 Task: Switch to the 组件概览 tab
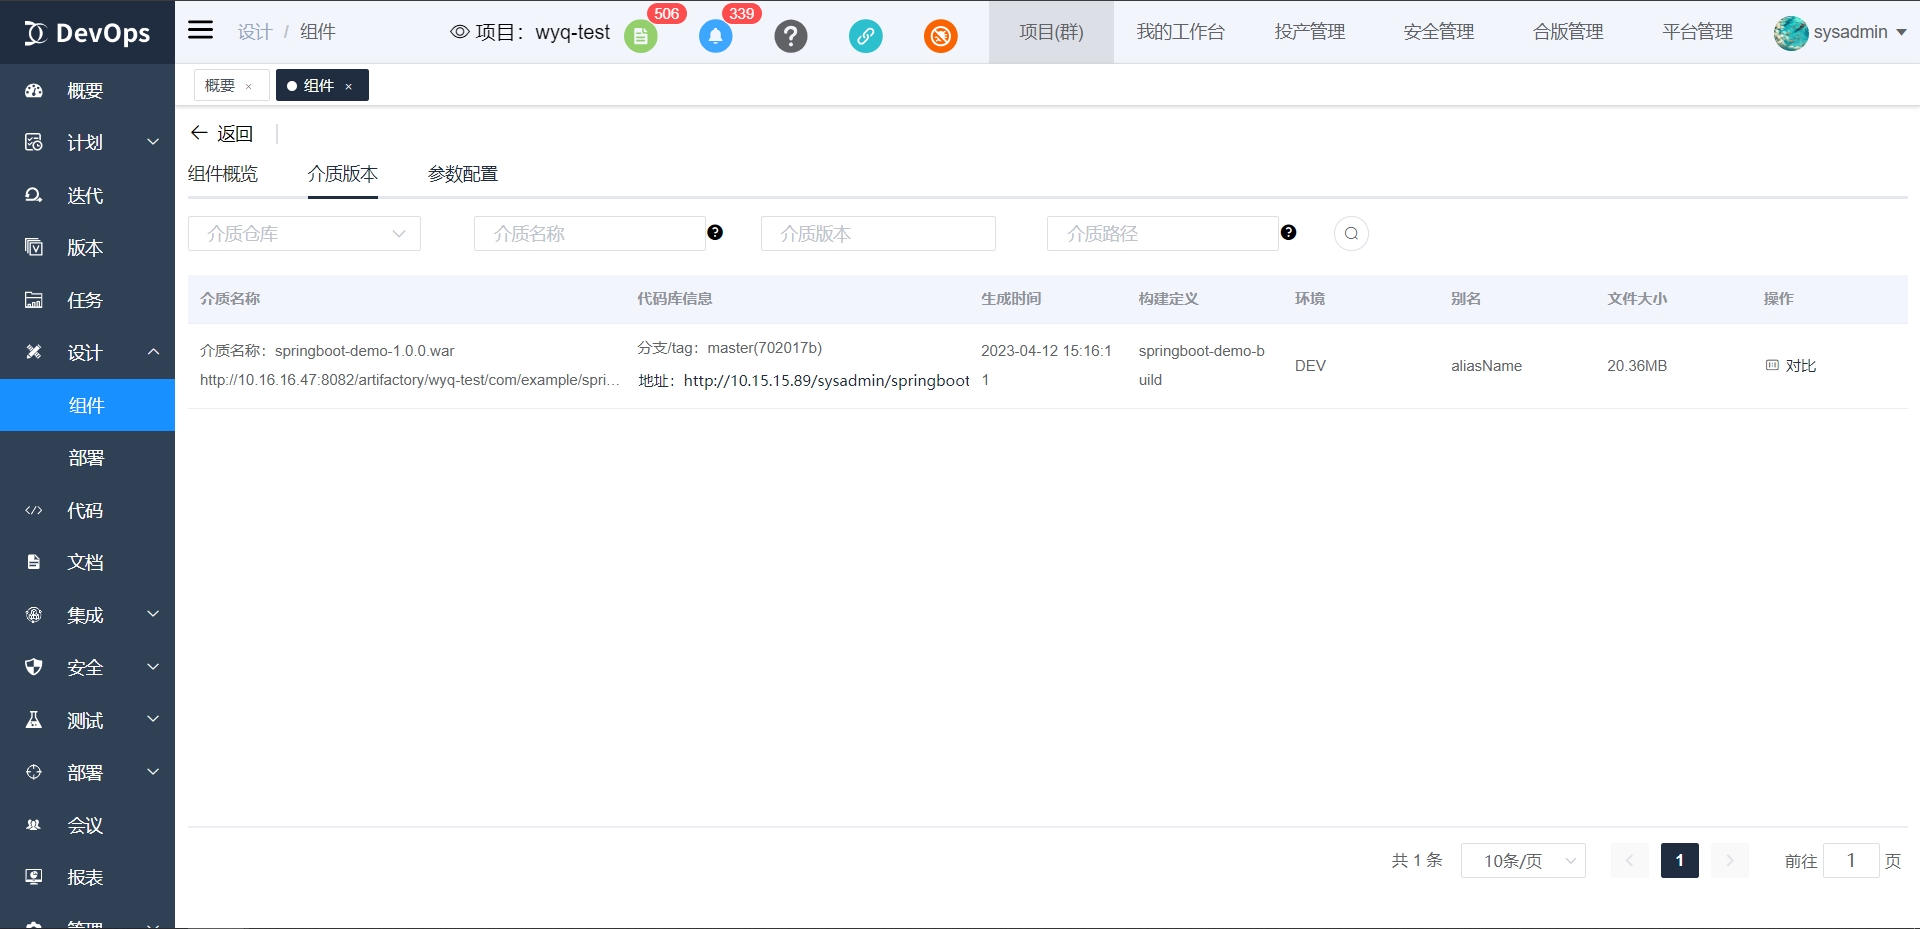pos(223,174)
